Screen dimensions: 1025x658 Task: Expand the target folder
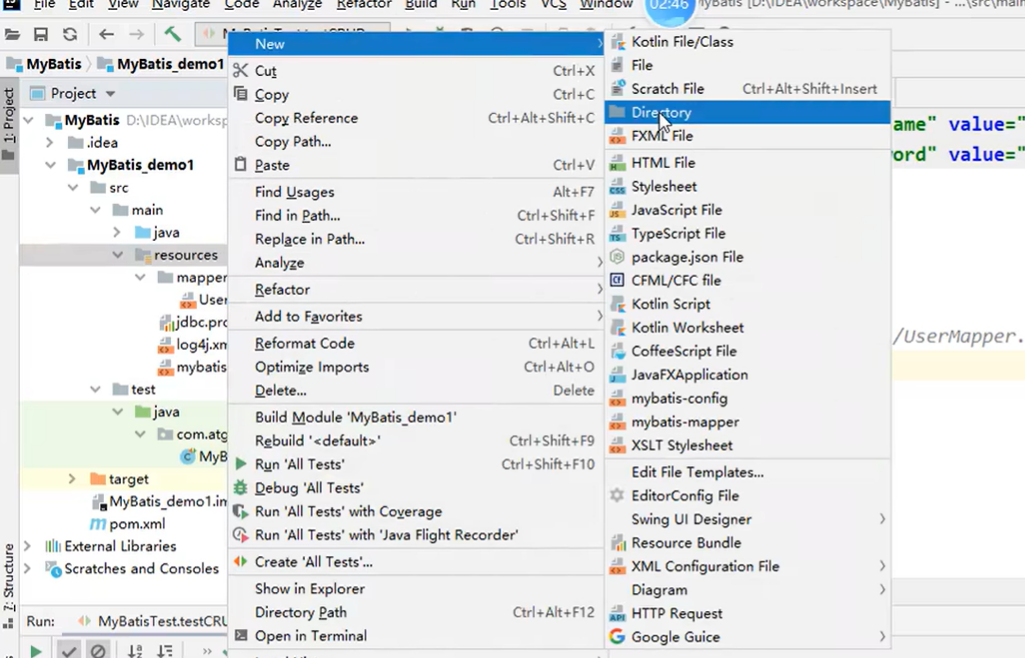coord(72,479)
